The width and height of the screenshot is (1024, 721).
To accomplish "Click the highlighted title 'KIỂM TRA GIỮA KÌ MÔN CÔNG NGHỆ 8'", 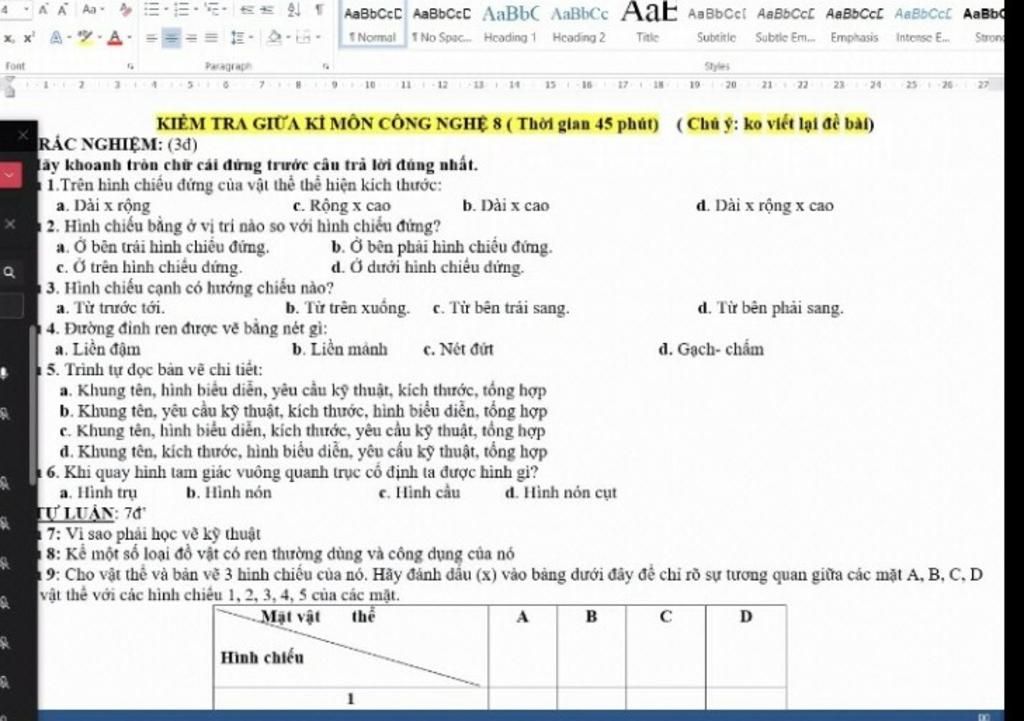I will coord(330,123).
